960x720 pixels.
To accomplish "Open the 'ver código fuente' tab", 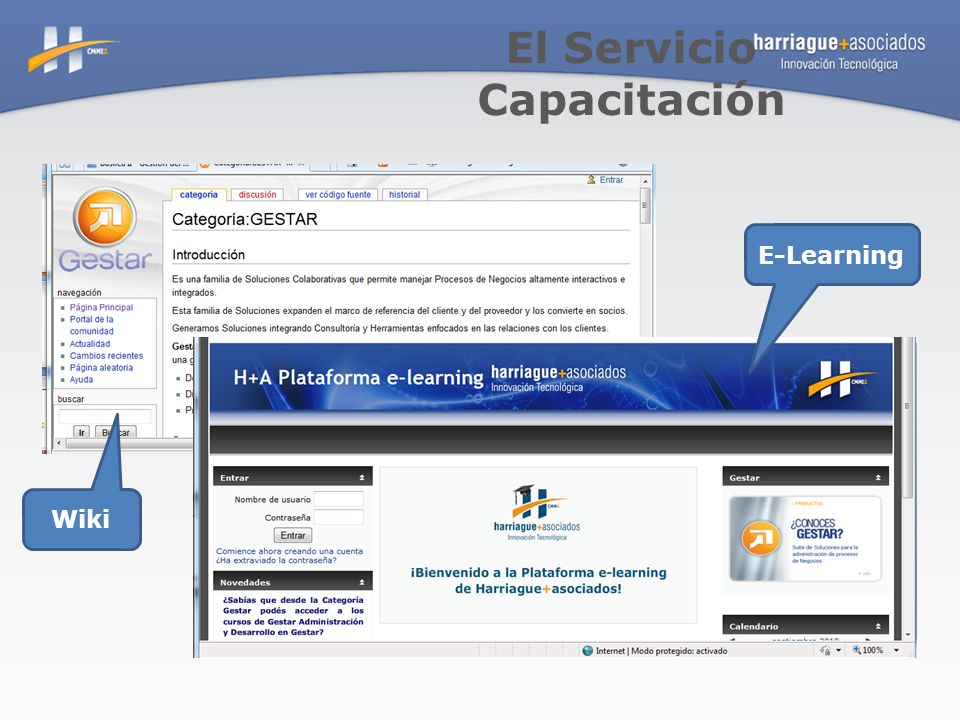I will [x=338, y=195].
